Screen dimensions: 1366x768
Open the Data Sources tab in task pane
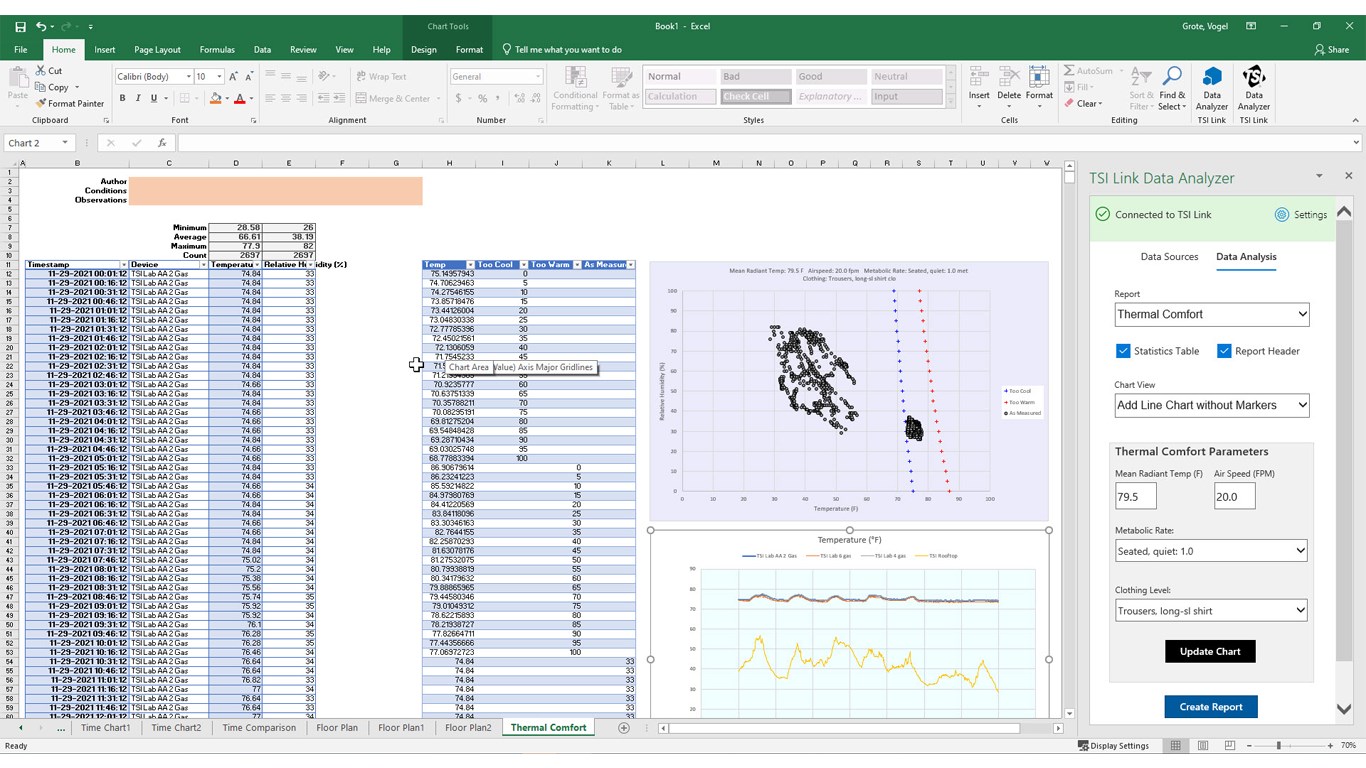click(x=1169, y=257)
